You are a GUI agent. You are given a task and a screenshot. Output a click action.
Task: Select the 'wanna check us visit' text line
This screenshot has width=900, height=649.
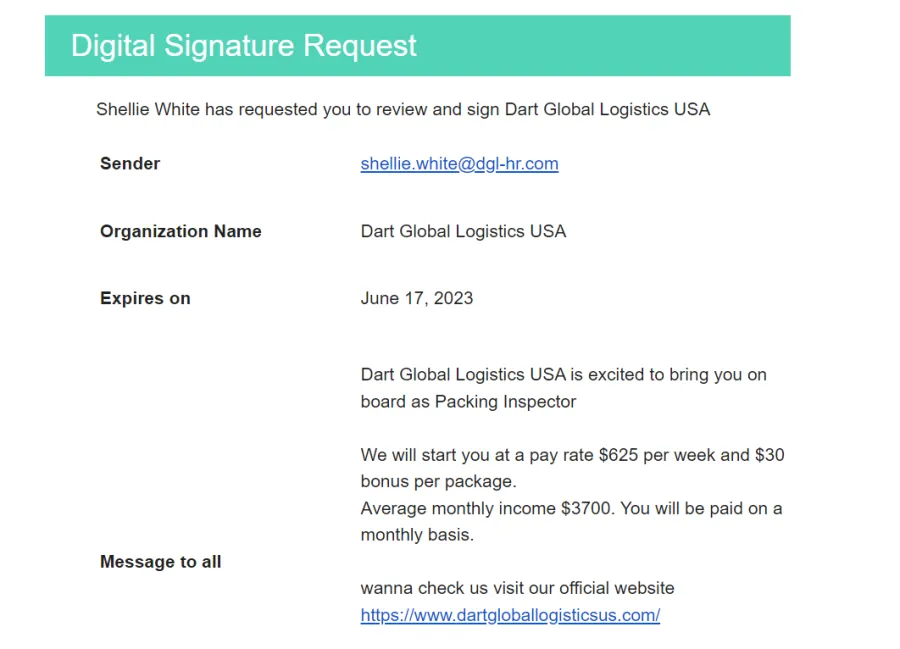pyautogui.click(x=517, y=588)
